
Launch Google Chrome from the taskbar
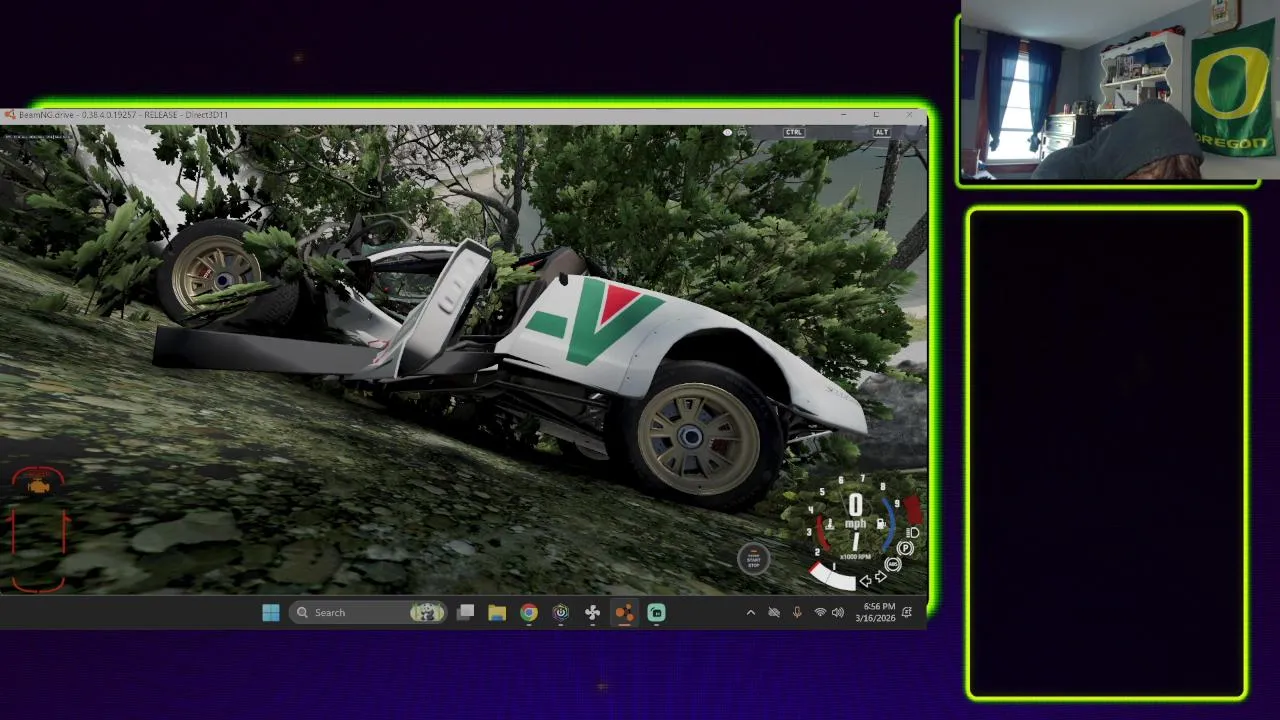[529, 612]
